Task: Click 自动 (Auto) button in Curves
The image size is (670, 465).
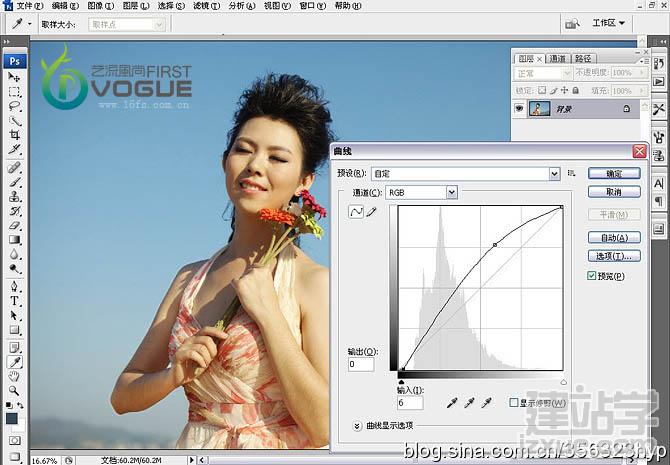Action: pyautogui.click(x=614, y=237)
